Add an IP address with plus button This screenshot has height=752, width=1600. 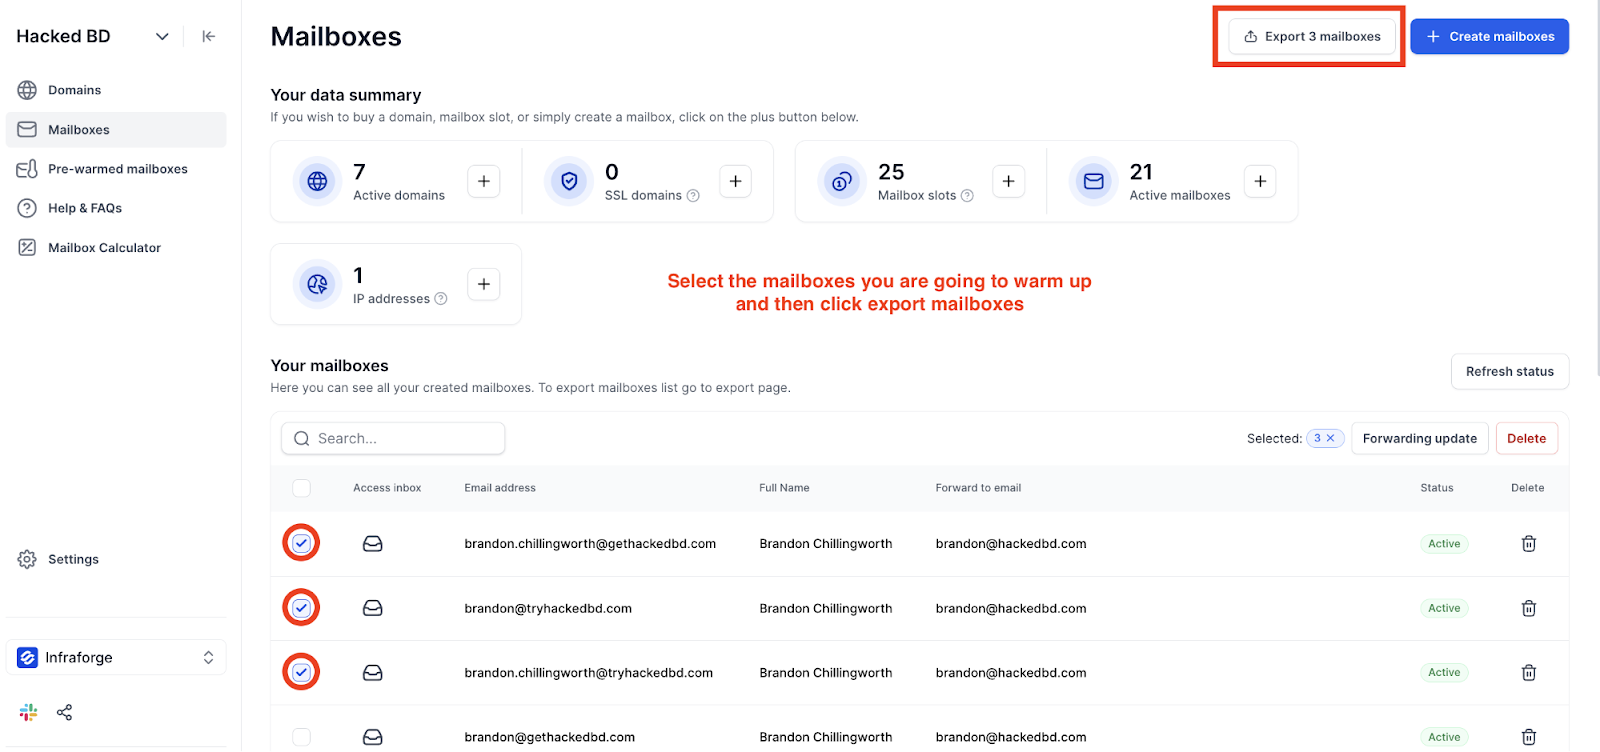pos(484,284)
